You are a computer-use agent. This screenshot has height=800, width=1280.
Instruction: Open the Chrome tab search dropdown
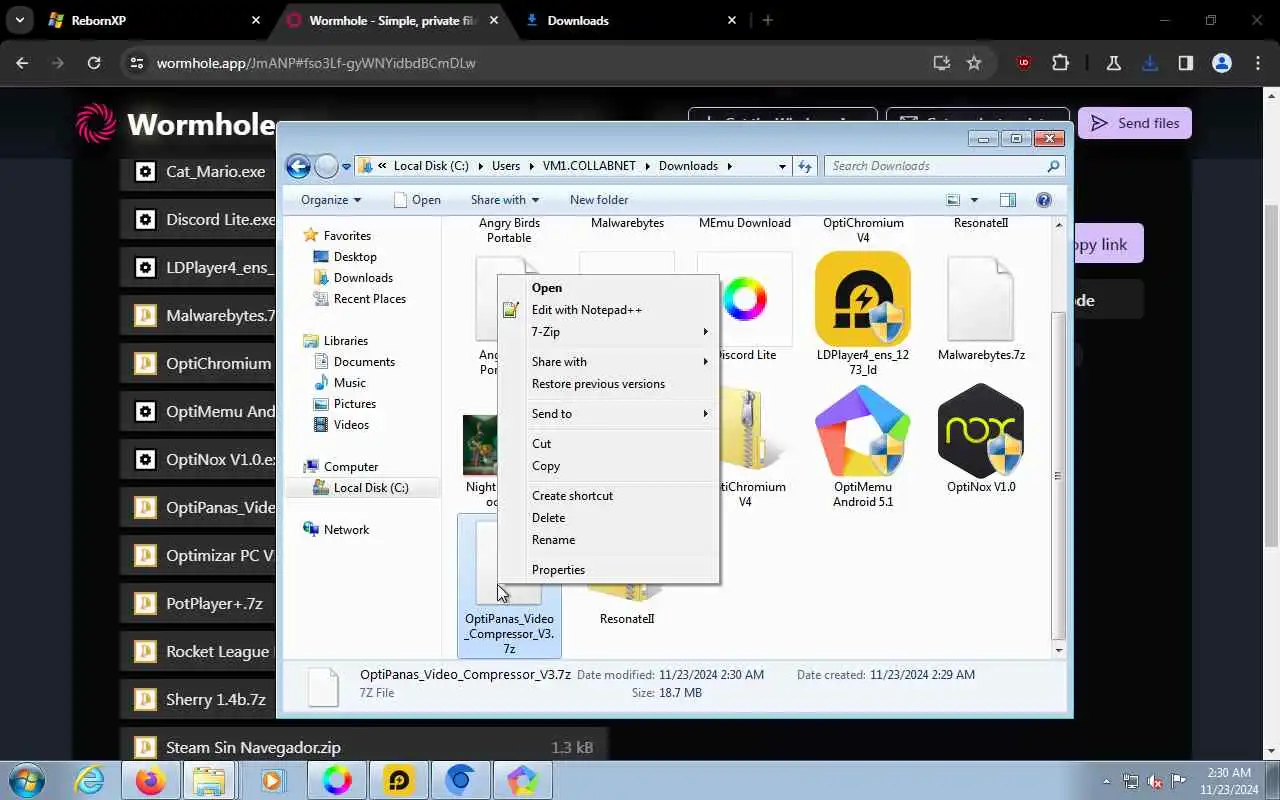coord(19,20)
